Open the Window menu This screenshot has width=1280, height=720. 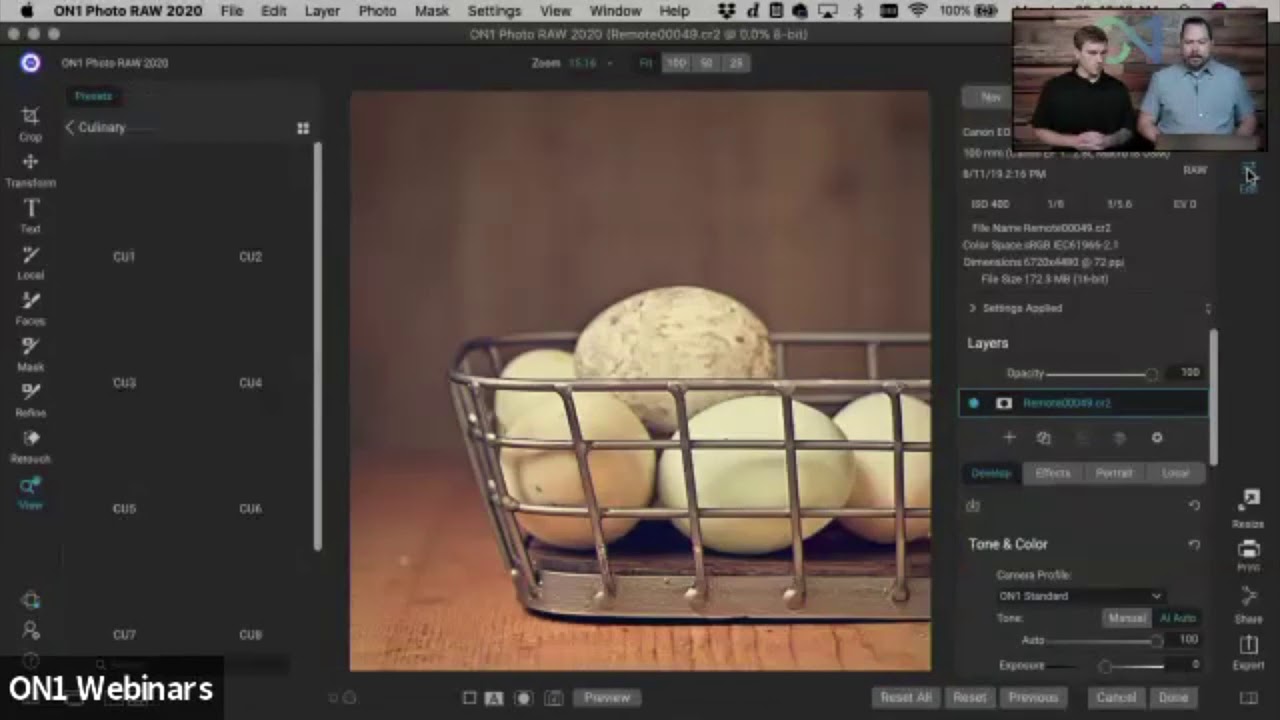[x=615, y=11]
